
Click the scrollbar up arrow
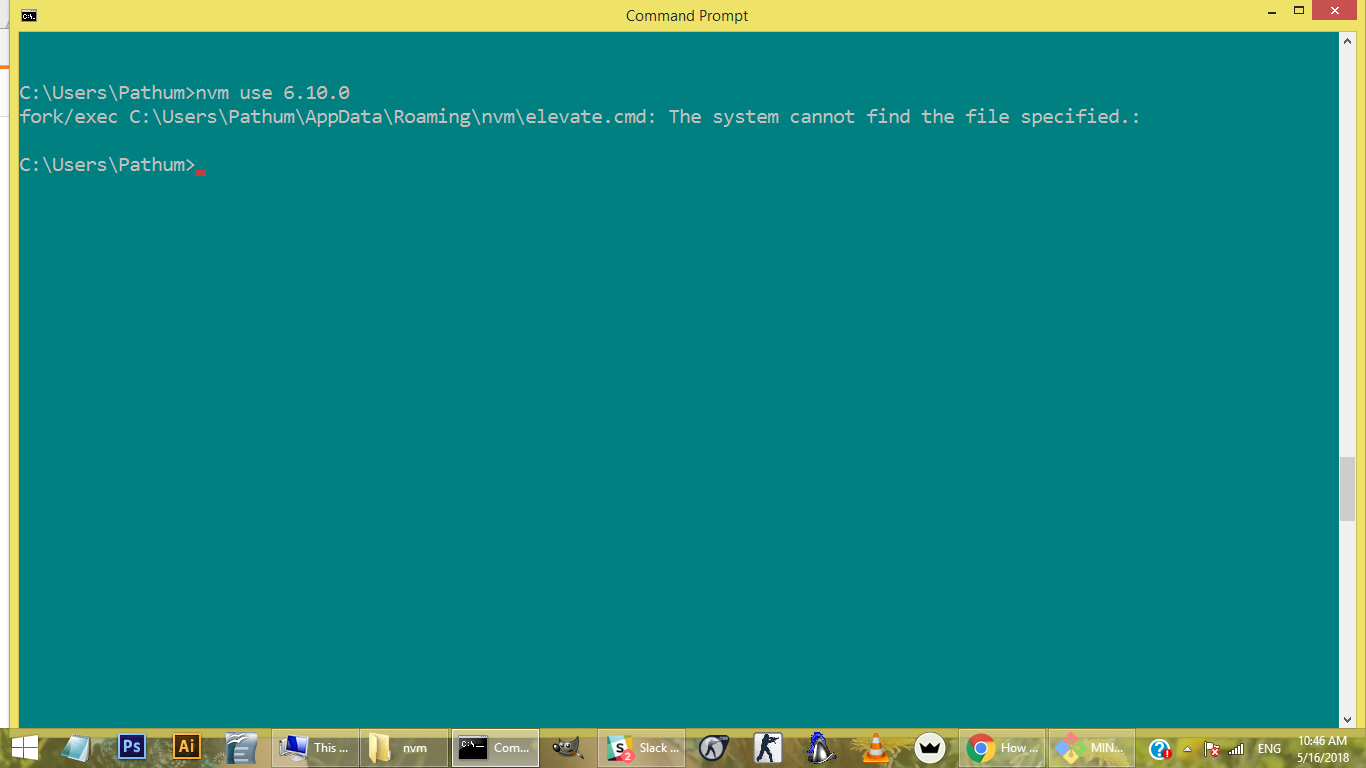pos(1347,40)
